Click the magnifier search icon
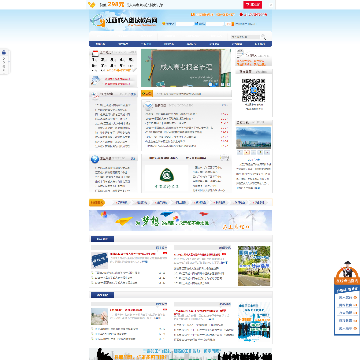360x360 pixels. tap(264, 37)
